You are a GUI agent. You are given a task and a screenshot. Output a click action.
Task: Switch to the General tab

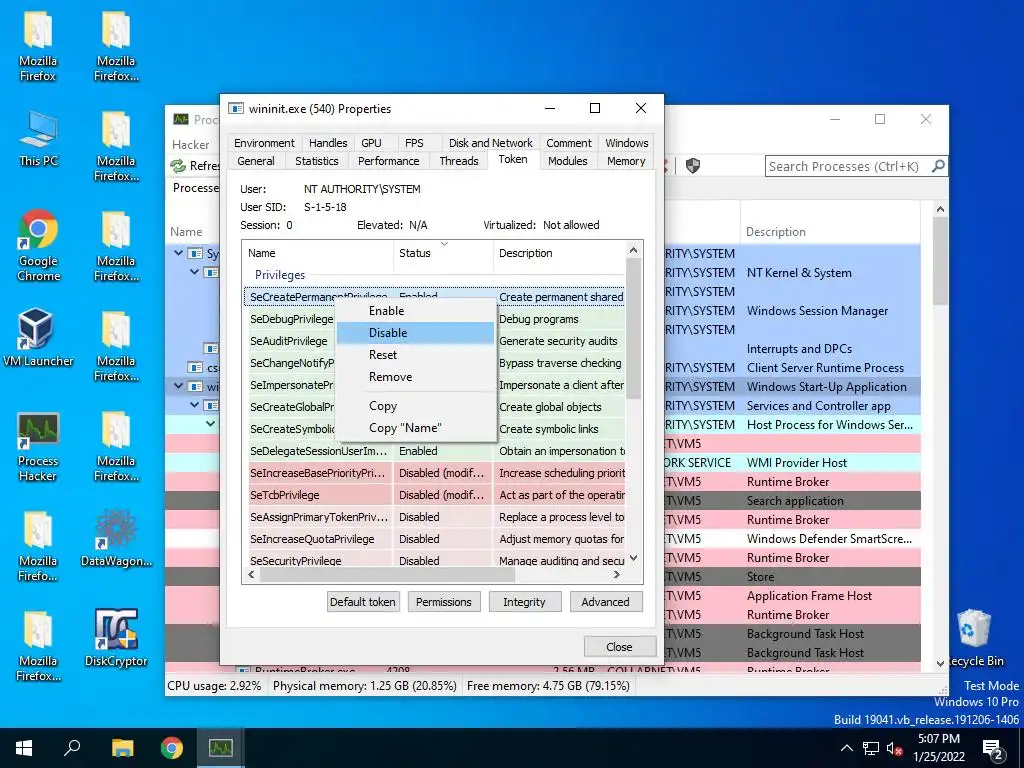[x=256, y=161]
